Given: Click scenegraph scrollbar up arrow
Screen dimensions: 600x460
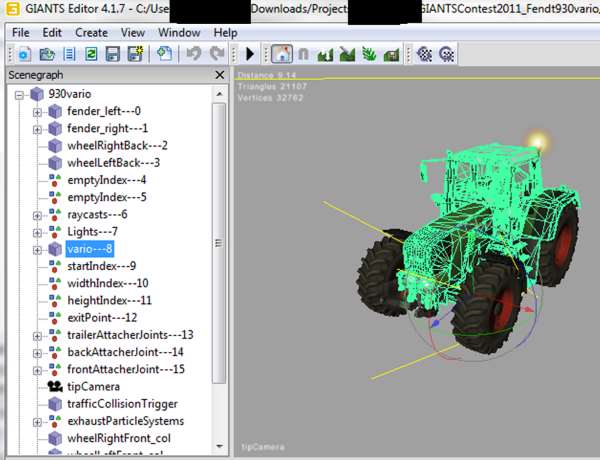Looking at the screenshot, I should pos(220,94).
